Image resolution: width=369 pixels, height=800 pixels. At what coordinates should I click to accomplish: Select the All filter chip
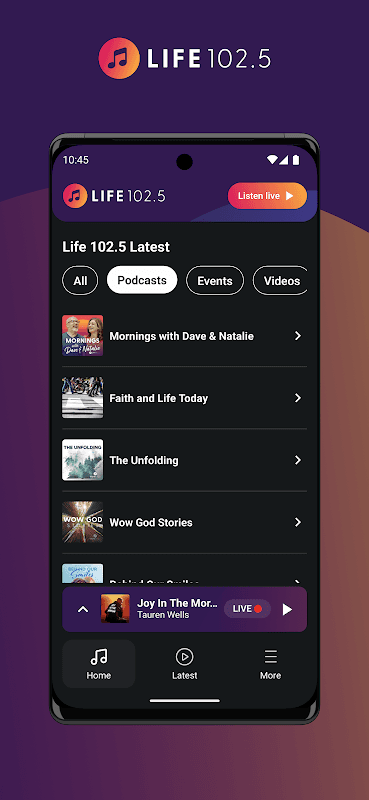click(80, 281)
